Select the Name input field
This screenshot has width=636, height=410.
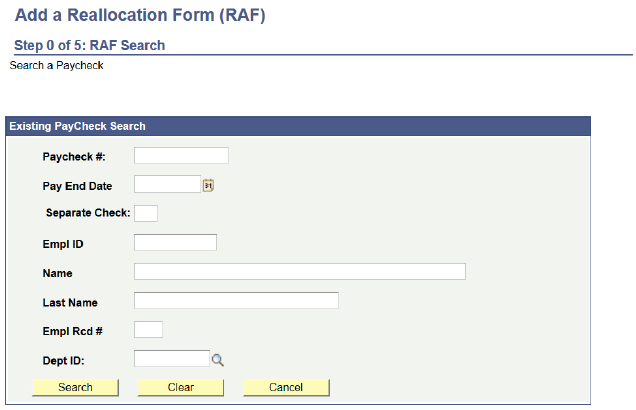[300, 271]
